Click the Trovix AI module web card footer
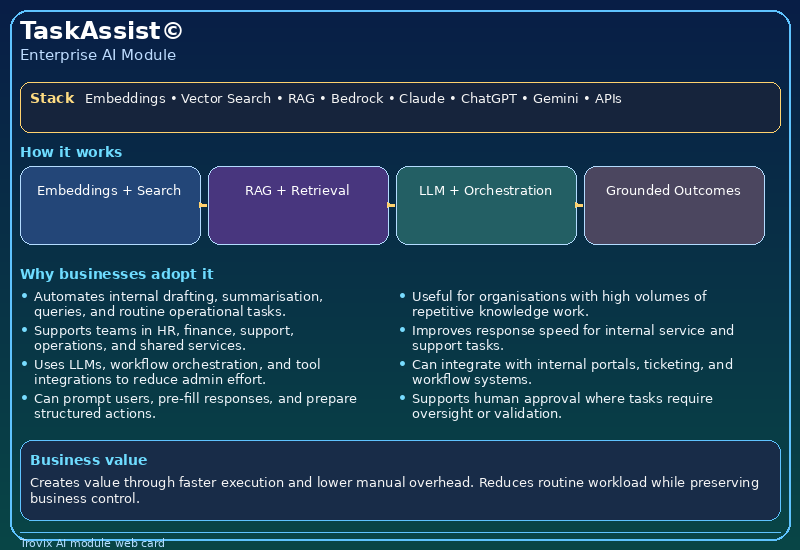The width and height of the screenshot is (800, 550). click(x=92, y=543)
